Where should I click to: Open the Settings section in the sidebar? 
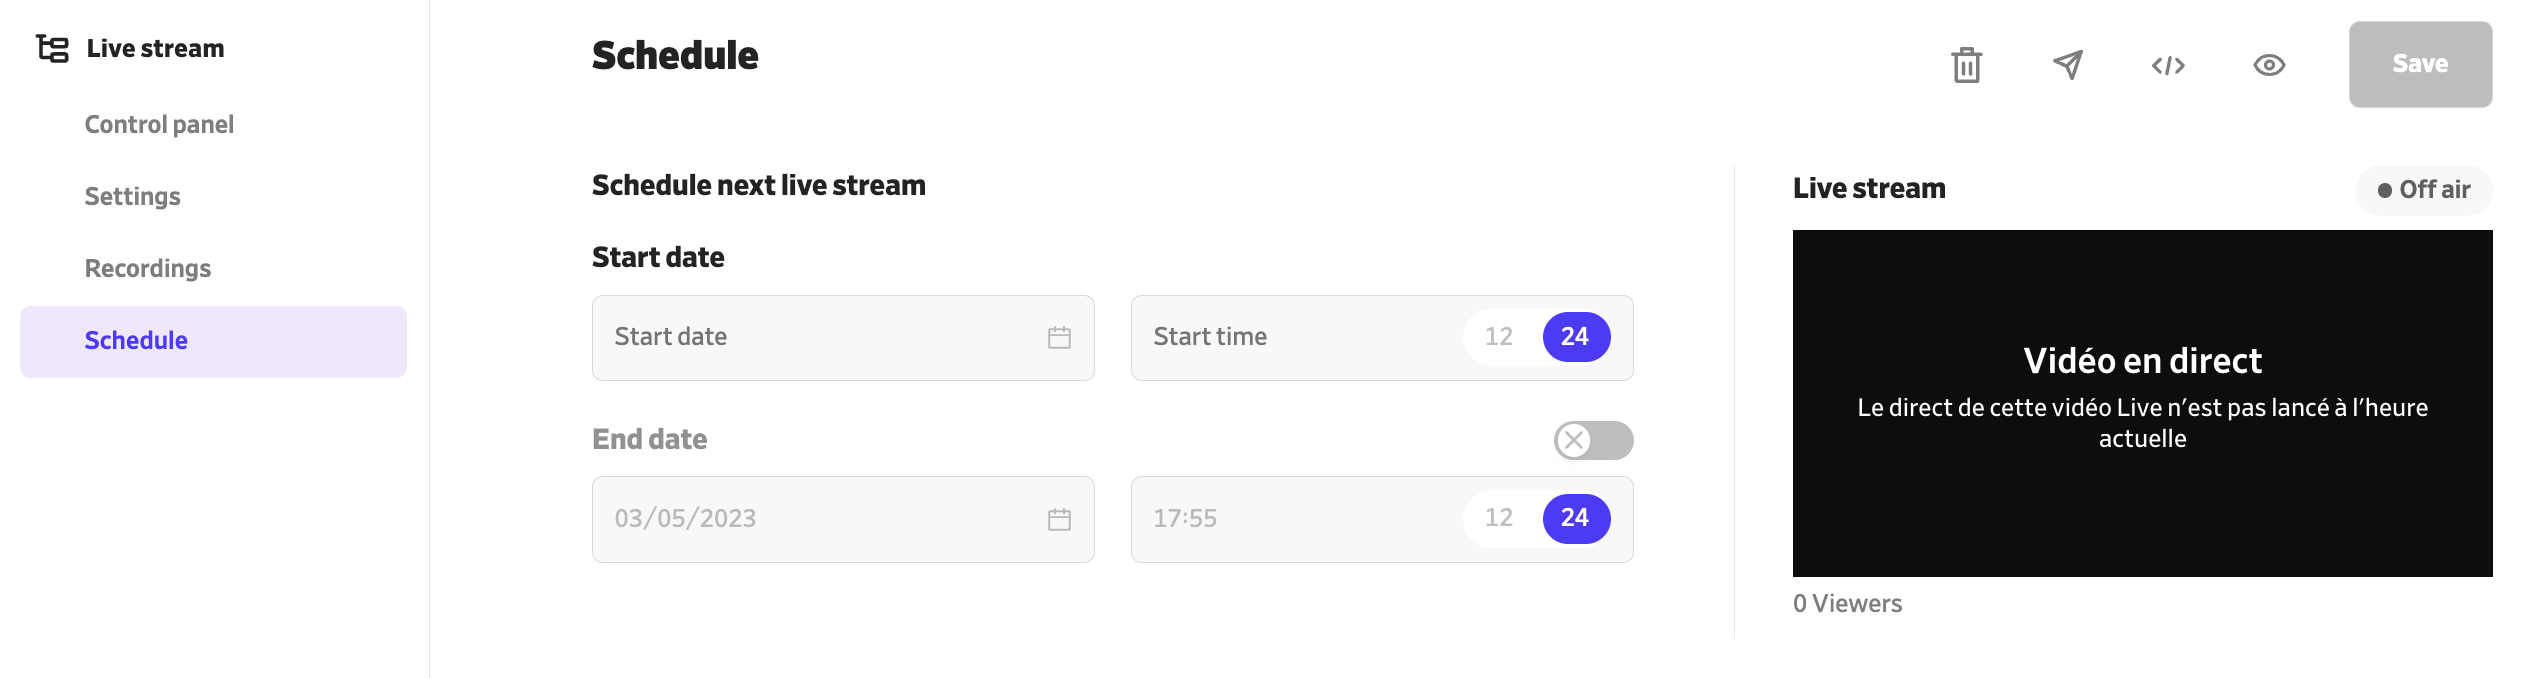click(132, 196)
